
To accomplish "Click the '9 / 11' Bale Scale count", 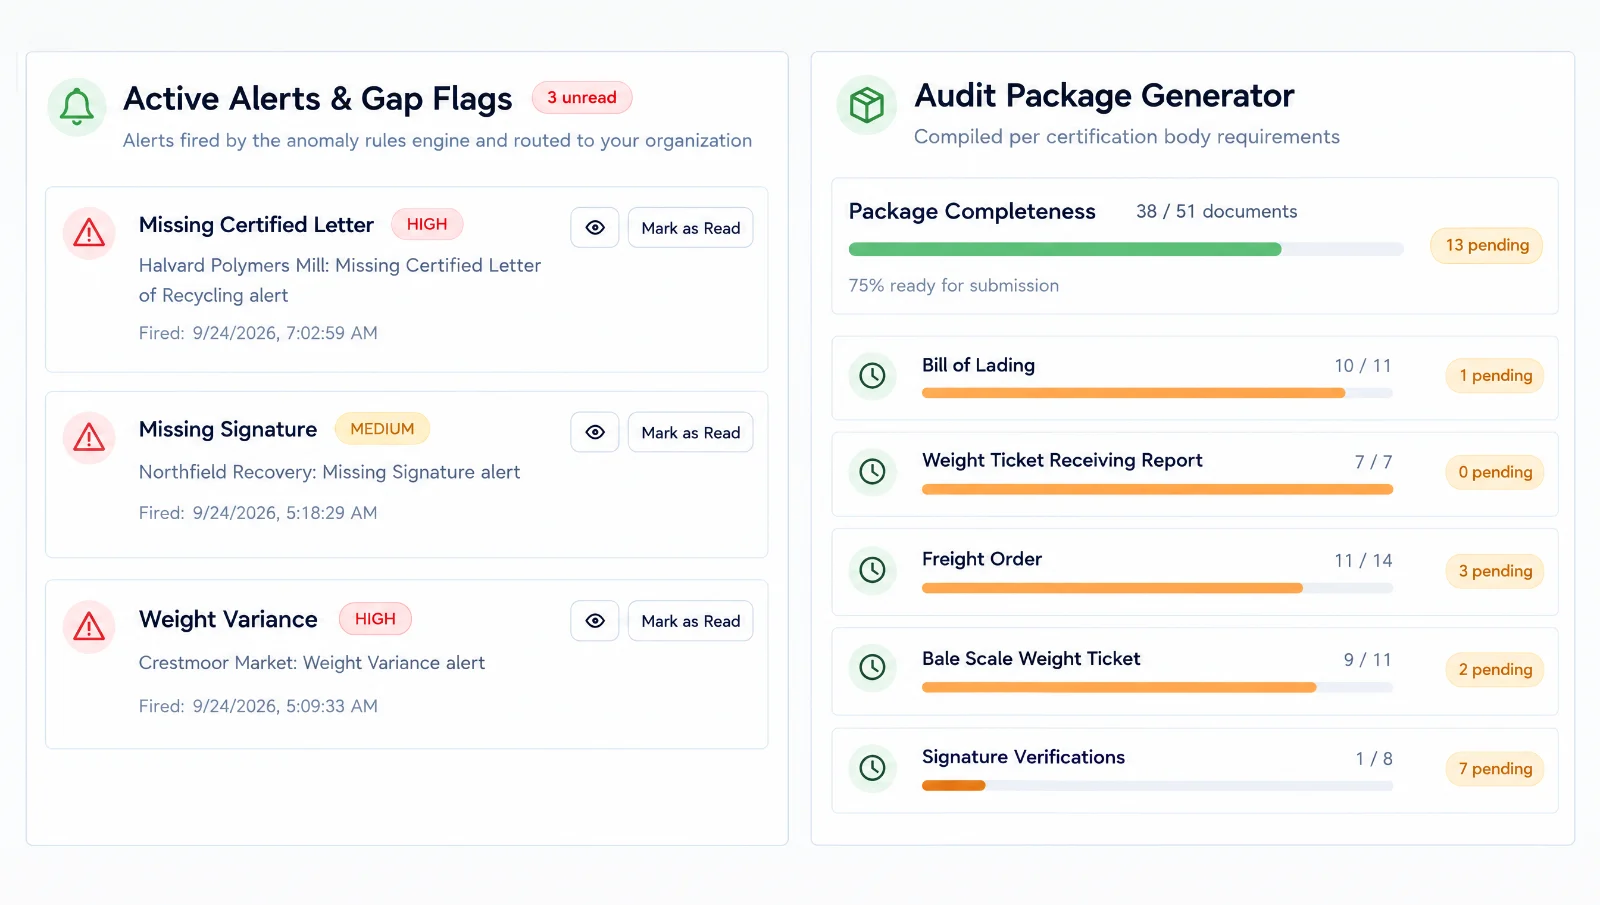I will coord(1367,660).
